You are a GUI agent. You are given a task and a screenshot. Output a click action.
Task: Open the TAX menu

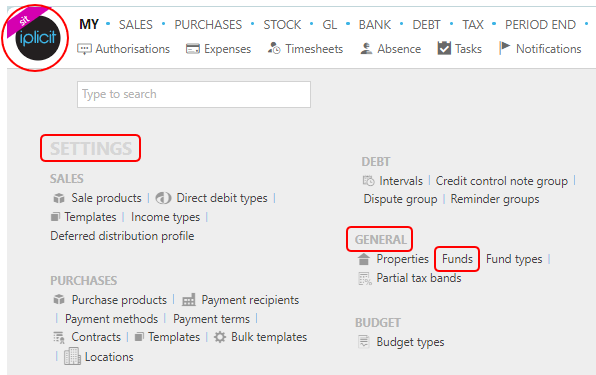(x=472, y=25)
